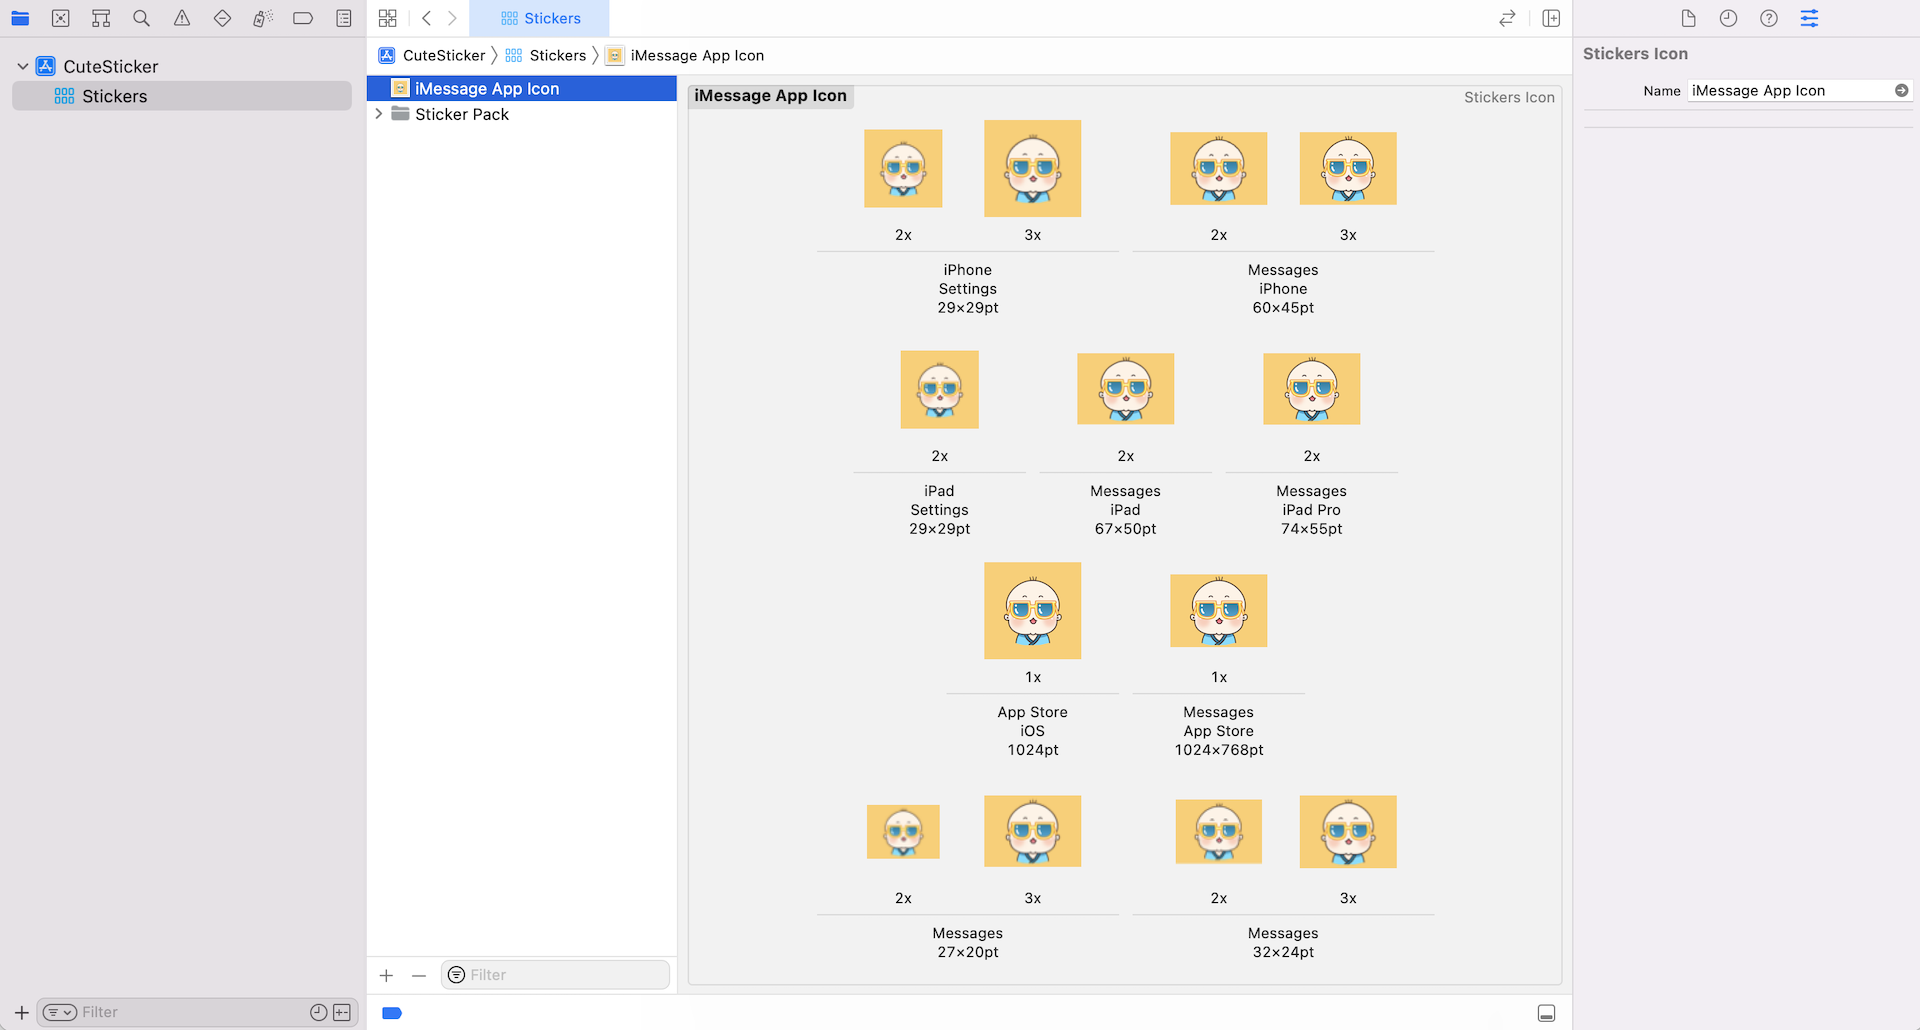Toggle source control status filter button

coord(342,1012)
